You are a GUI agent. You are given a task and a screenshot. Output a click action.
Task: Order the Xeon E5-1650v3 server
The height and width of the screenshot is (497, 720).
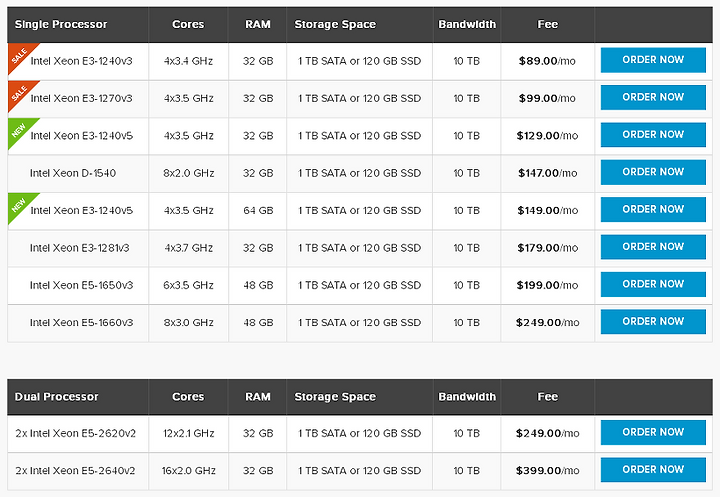click(x=653, y=284)
